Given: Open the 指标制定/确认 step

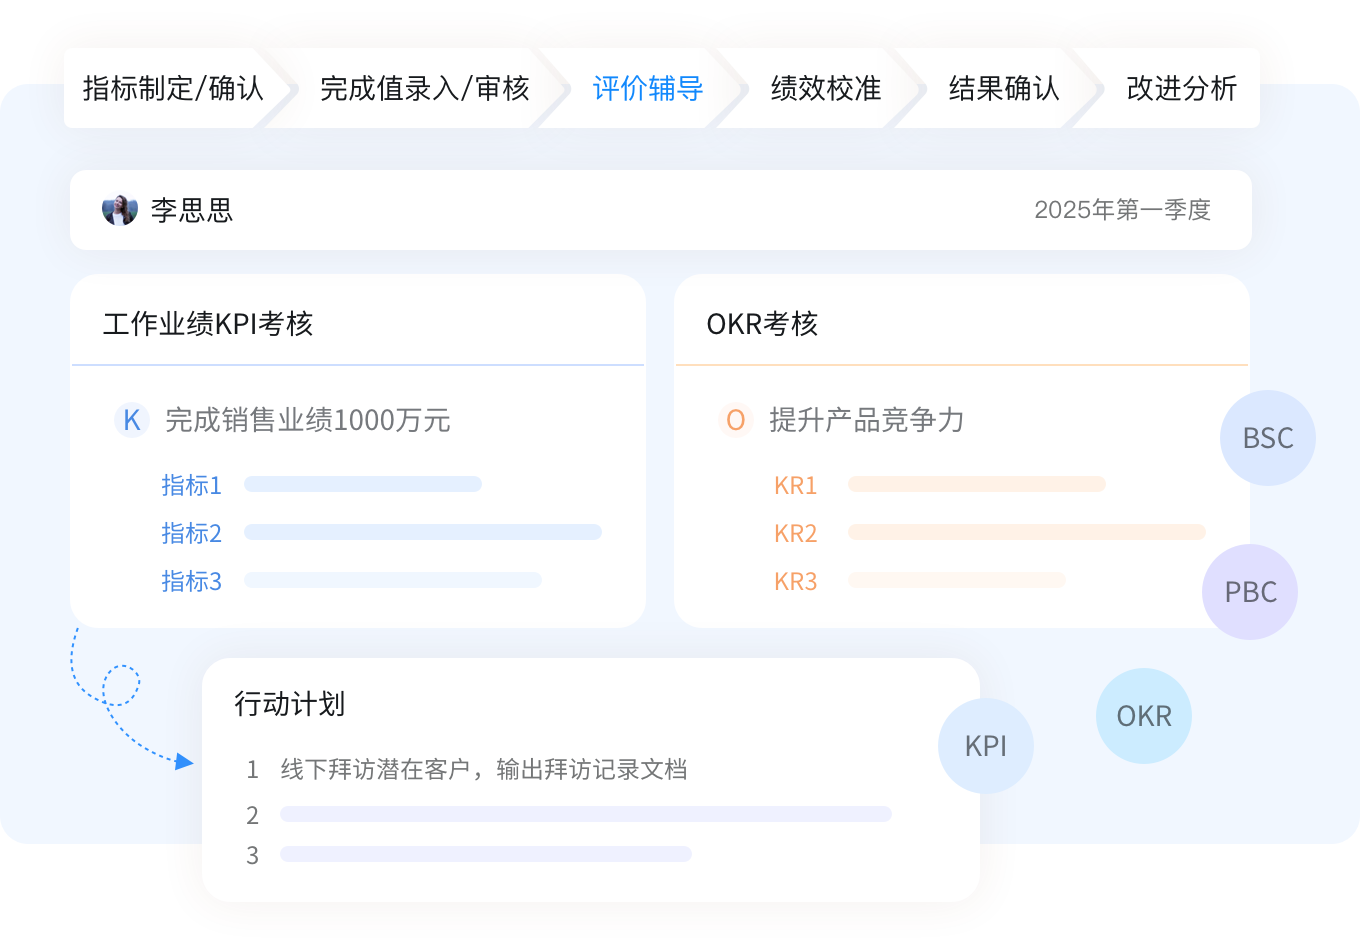Looking at the screenshot, I should click(173, 88).
